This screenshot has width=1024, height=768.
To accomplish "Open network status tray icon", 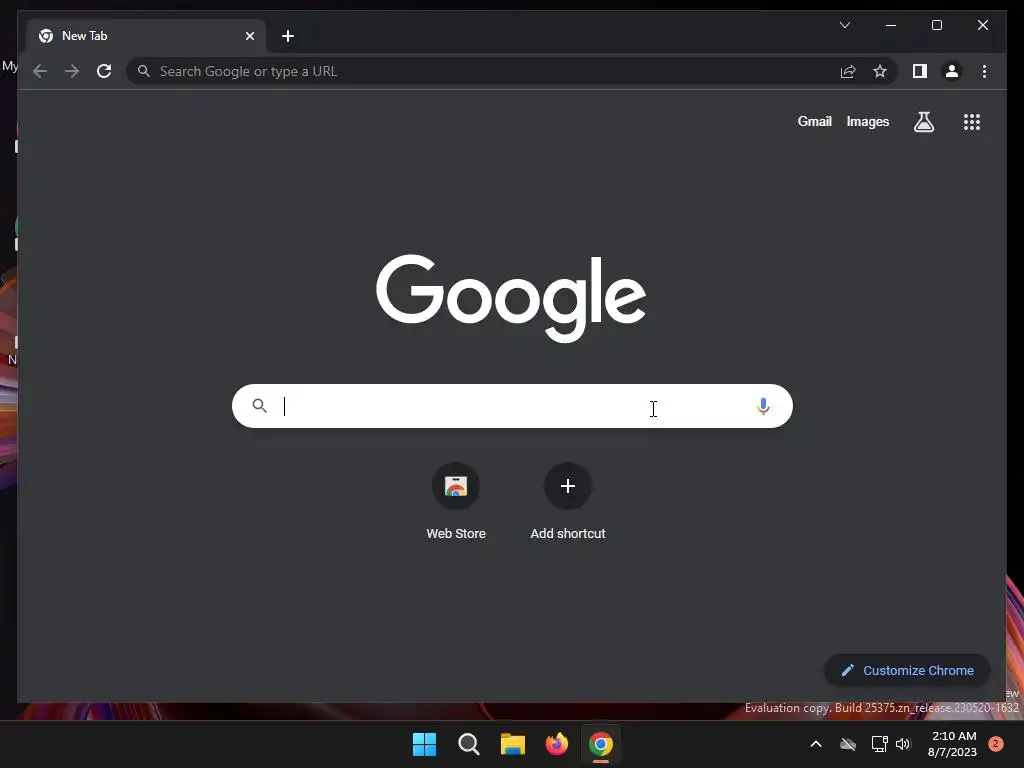I will tap(879, 744).
